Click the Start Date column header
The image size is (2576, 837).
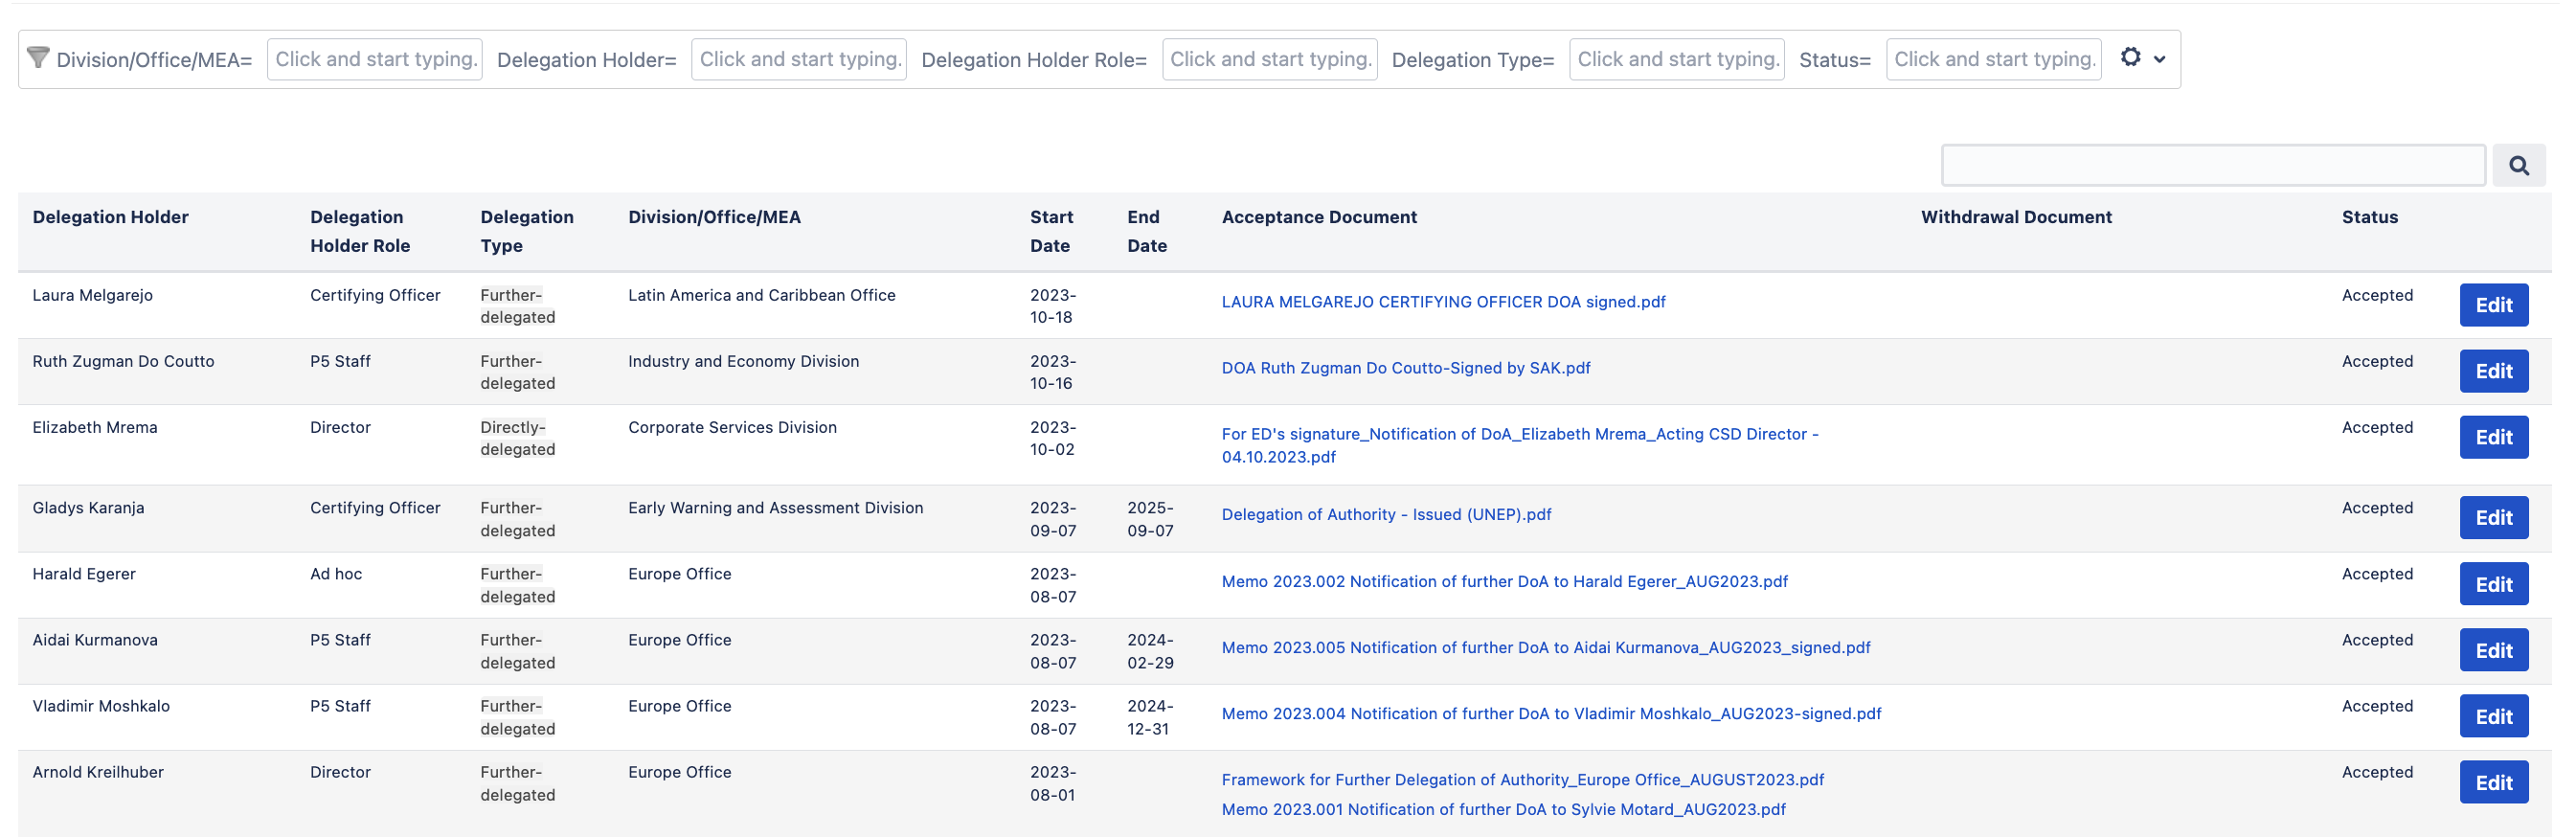[1051, 231]
